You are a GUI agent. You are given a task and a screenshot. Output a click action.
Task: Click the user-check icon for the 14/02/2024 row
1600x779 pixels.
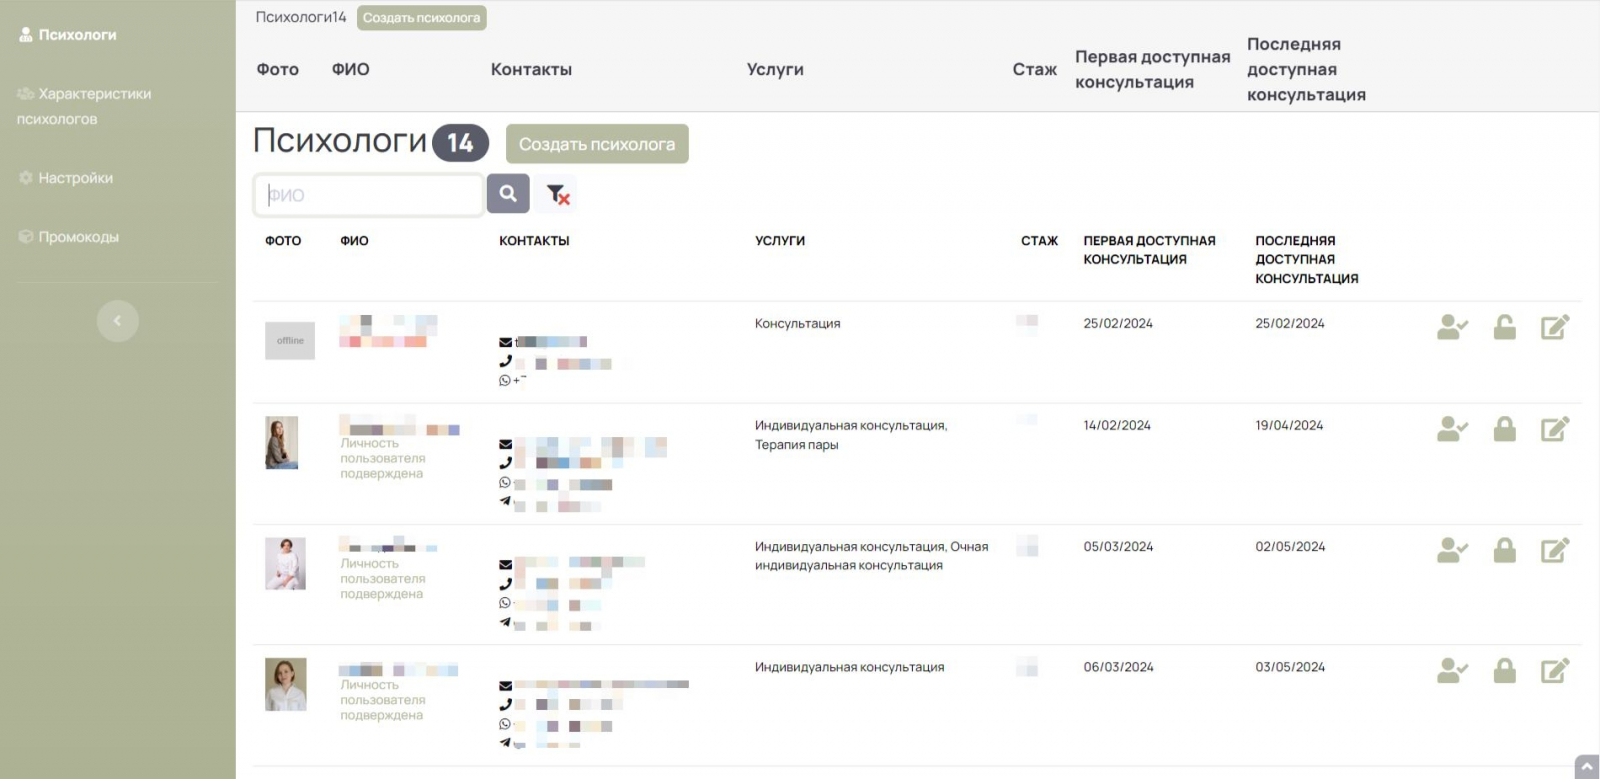coord(1452,429)
